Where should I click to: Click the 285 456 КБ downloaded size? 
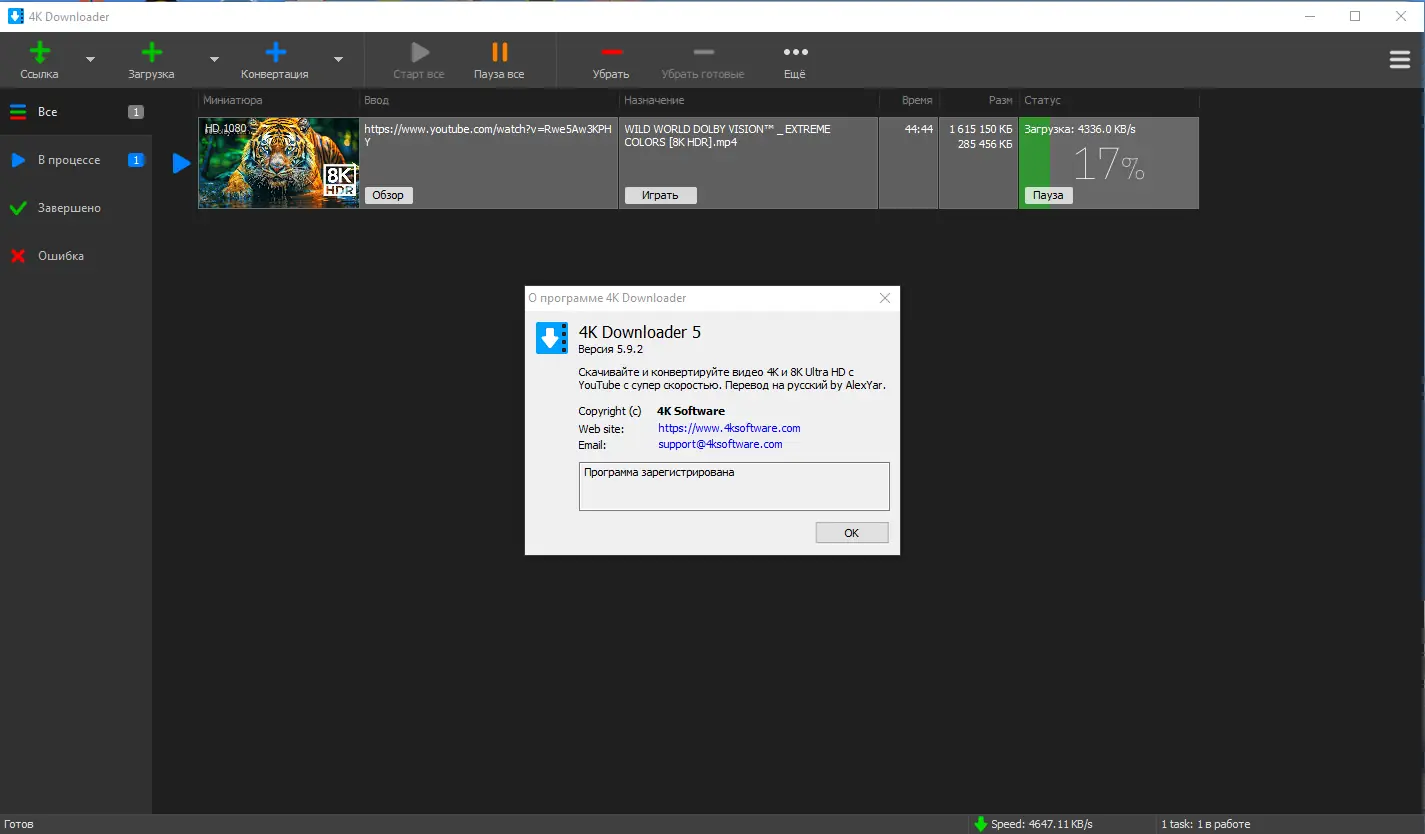985,145
